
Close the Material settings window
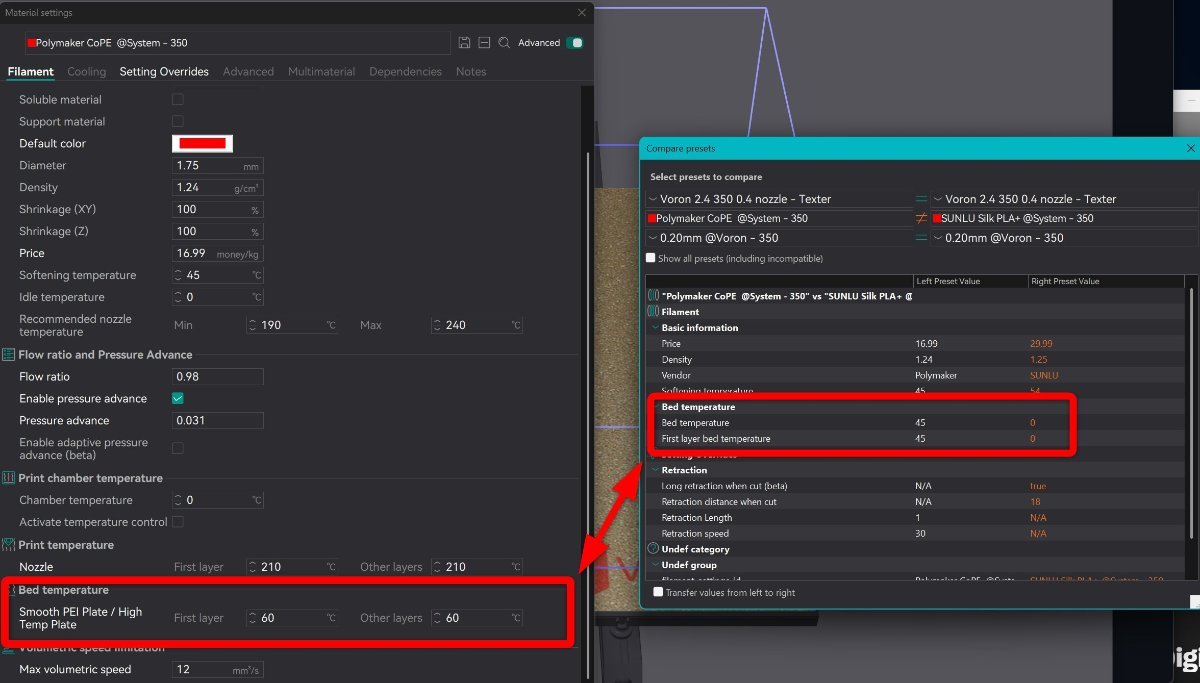[582, 13]
